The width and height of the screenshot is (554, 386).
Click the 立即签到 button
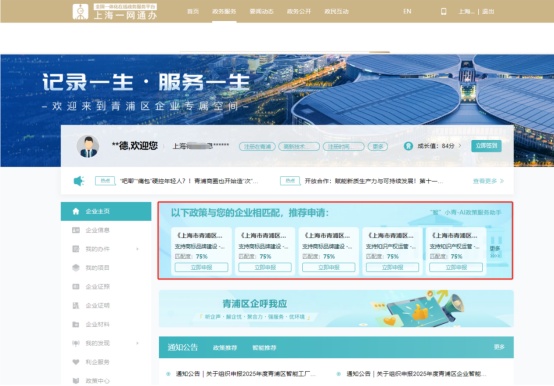click(x=486, y=146)
